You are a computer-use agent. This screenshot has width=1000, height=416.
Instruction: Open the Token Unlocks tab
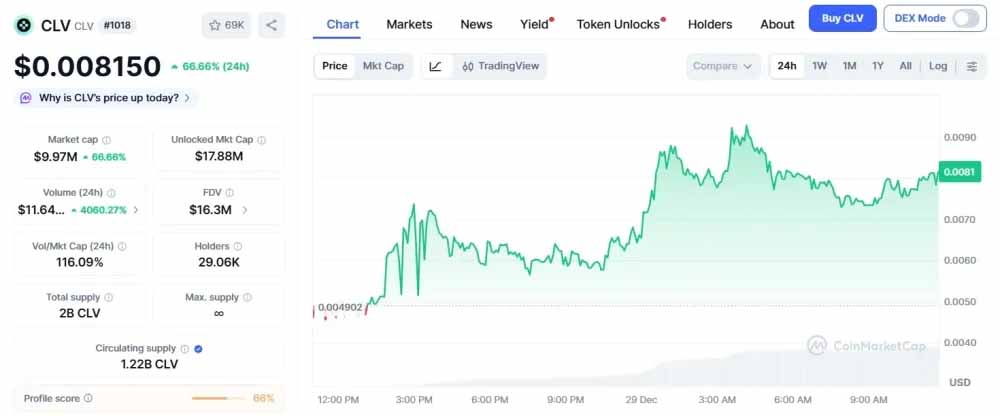[x=618, y=24]
